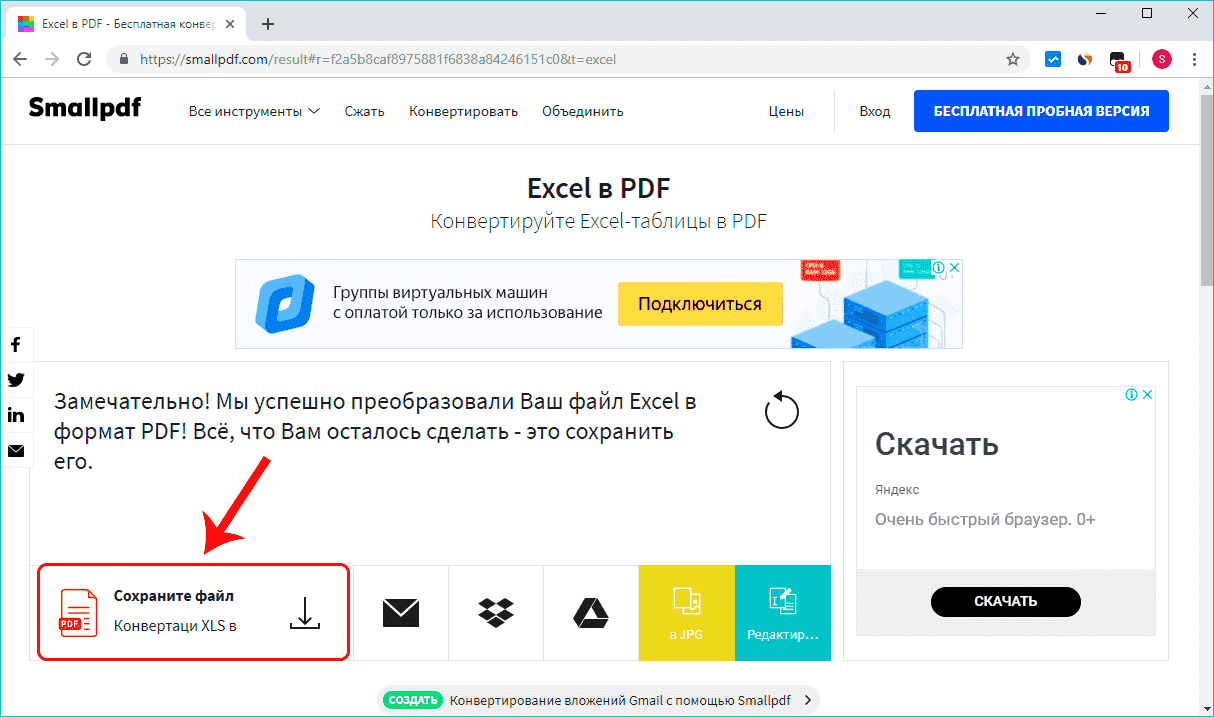Click БЕСПЛАТНАЯ ПРОБНАЯ ВЕРСИЯ button
1214x717 pixels.
1040,111
